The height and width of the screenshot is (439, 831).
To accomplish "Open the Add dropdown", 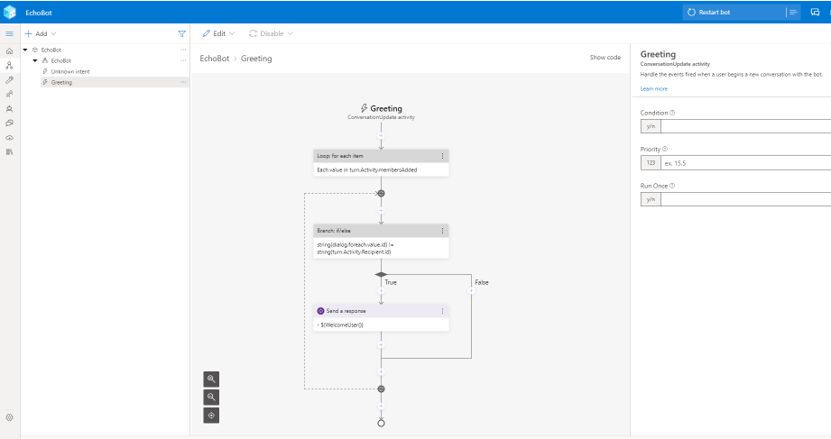I will 40,33.
